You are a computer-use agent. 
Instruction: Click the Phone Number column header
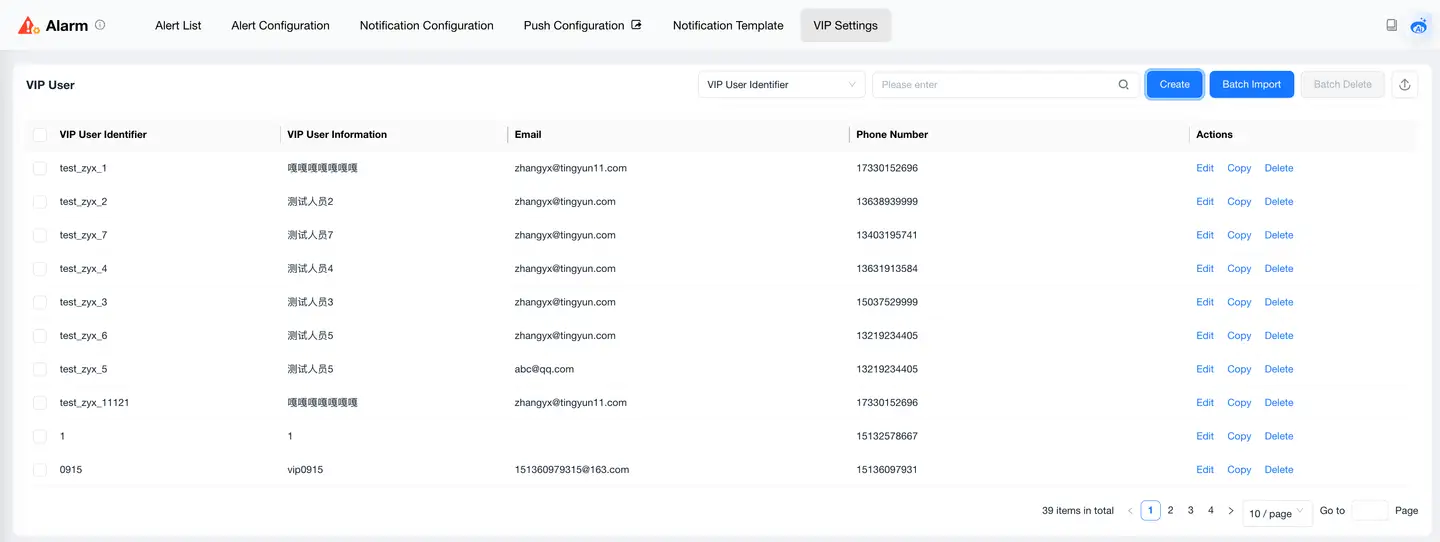tap(892, 135)
